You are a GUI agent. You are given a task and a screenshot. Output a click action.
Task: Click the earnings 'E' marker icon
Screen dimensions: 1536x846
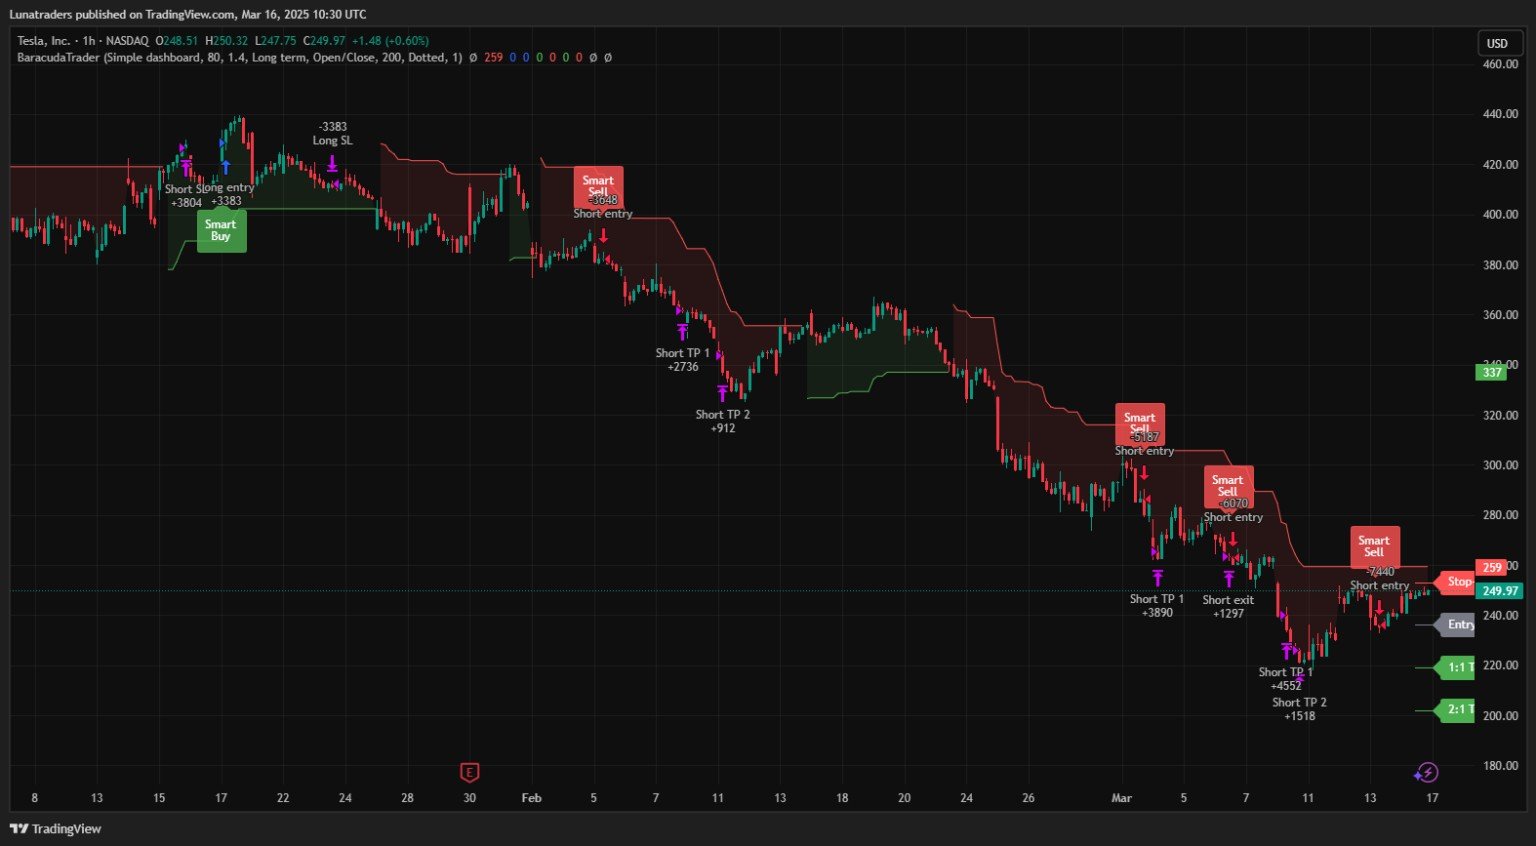click(x=470, y=772)
